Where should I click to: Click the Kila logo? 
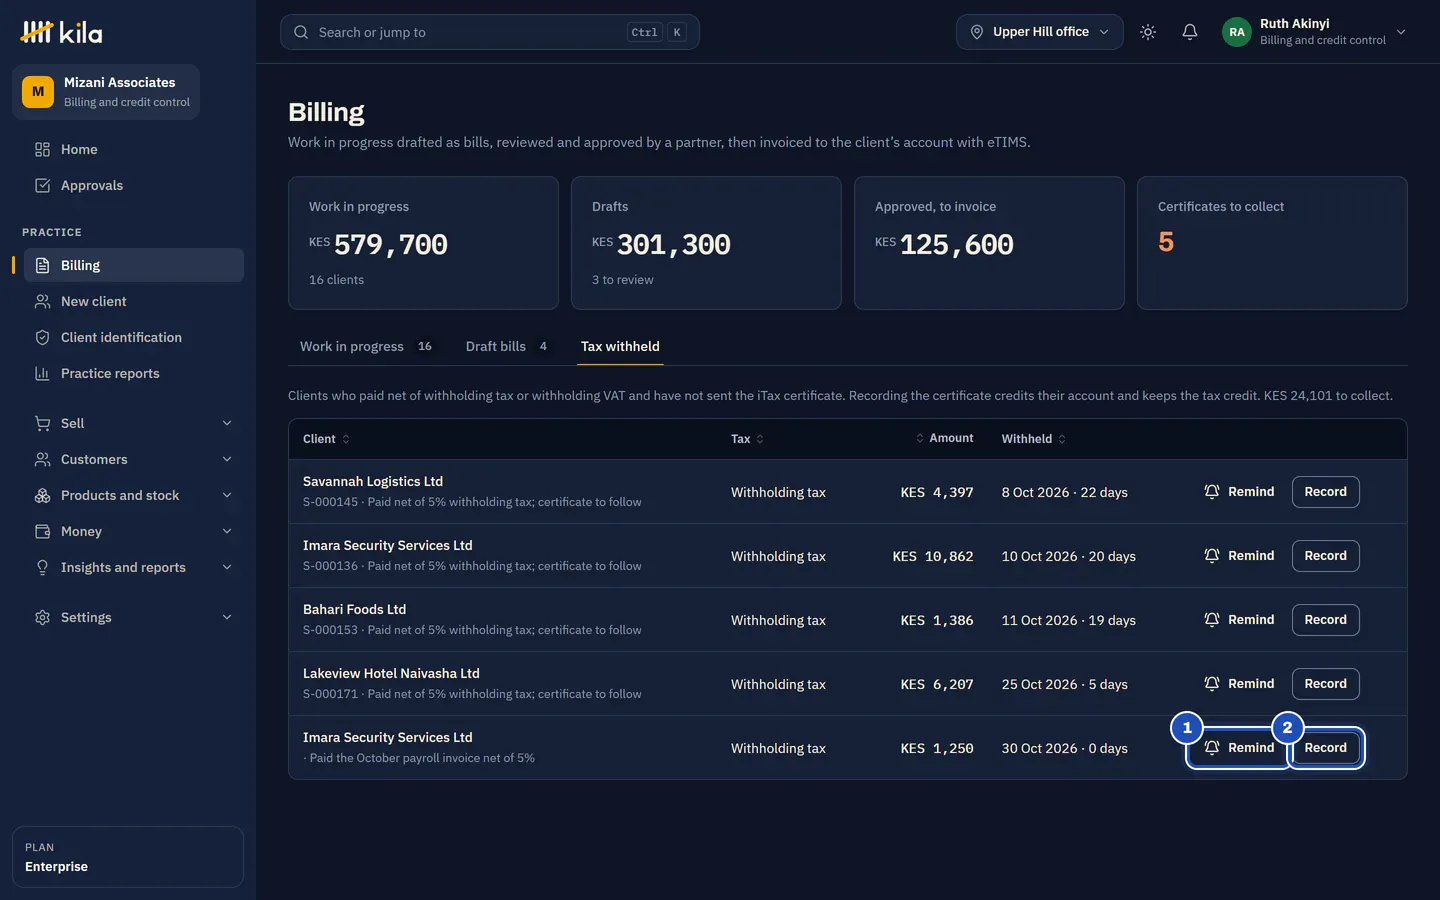point(61,32)
